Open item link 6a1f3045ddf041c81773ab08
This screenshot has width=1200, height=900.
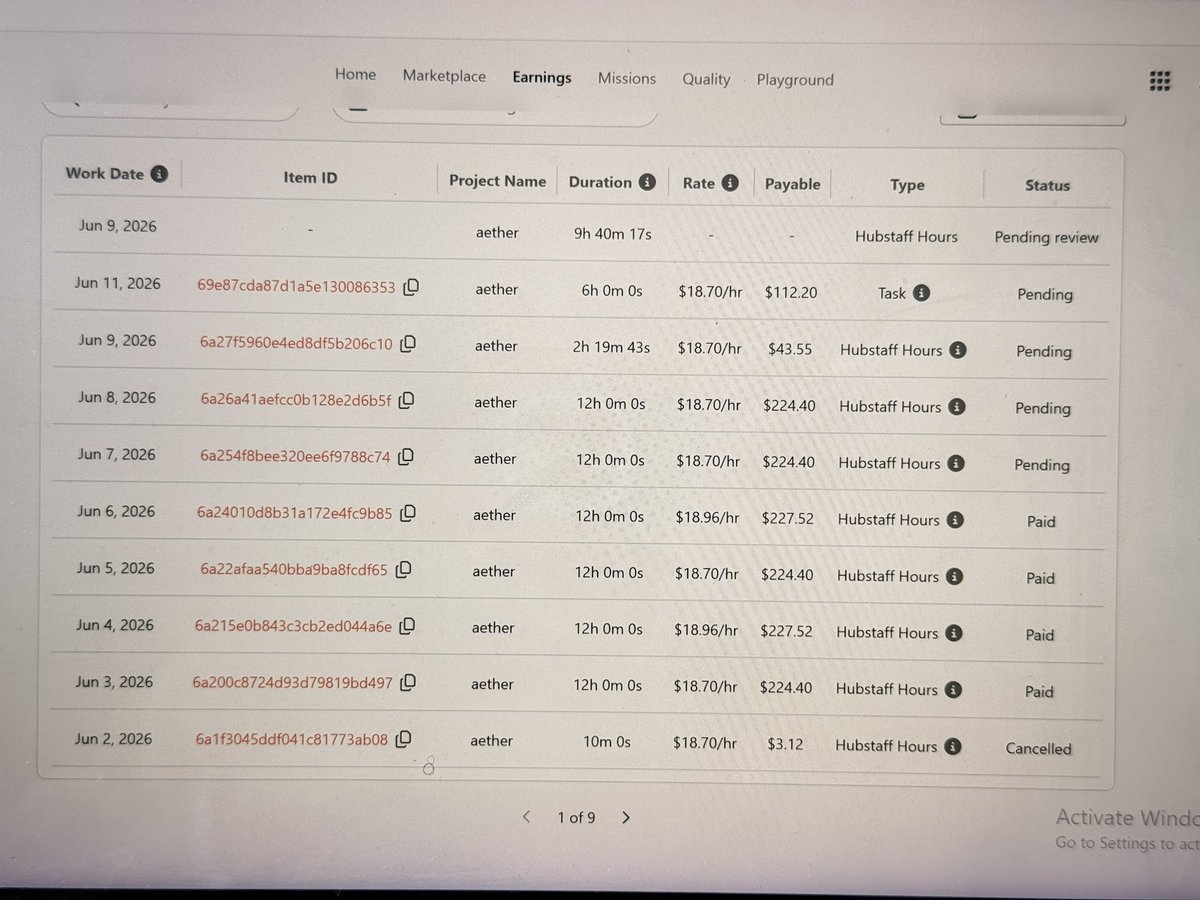coord(291,740)
